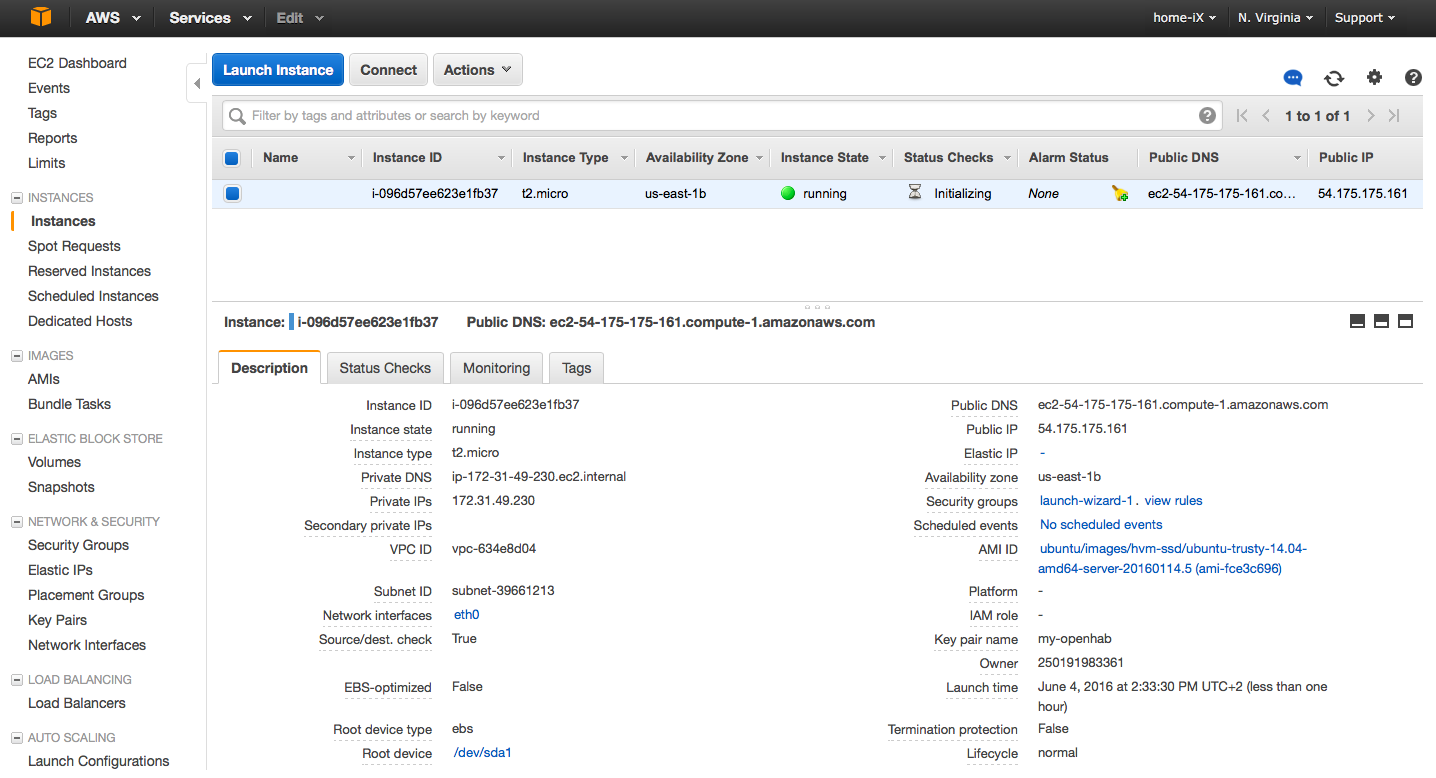The height and width of the screenshot is (778, 1436).
Task: Click the magnifier icon in filter box
Action: pos(237,116)
